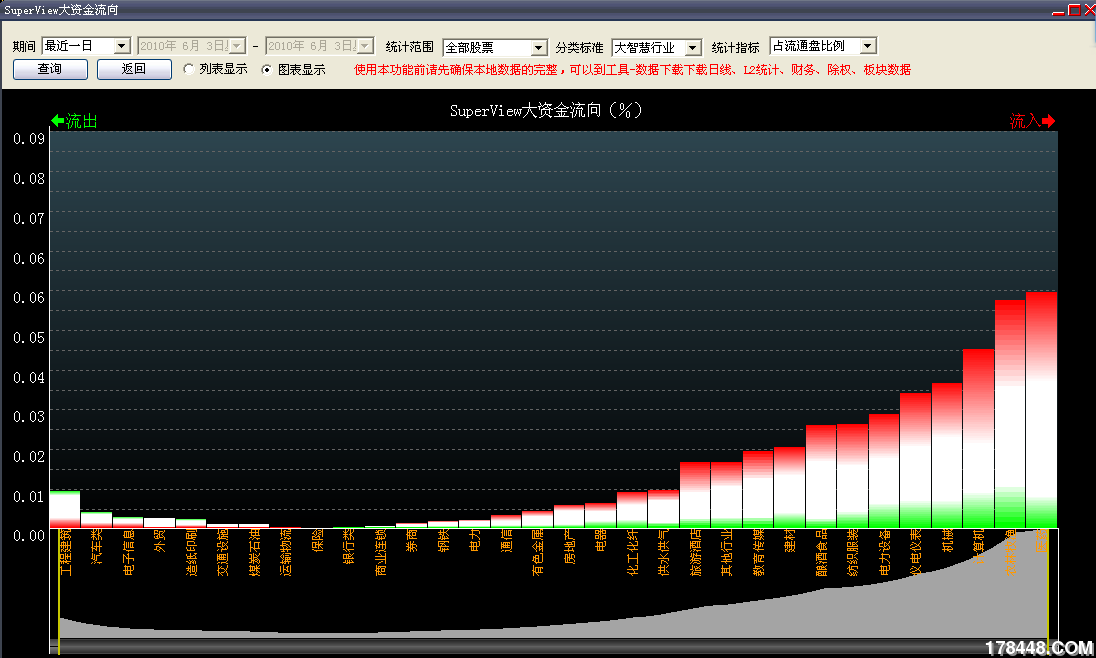Click the 查询 query button
Viewport: 1096px width, 658px height.
pos(50,69)
